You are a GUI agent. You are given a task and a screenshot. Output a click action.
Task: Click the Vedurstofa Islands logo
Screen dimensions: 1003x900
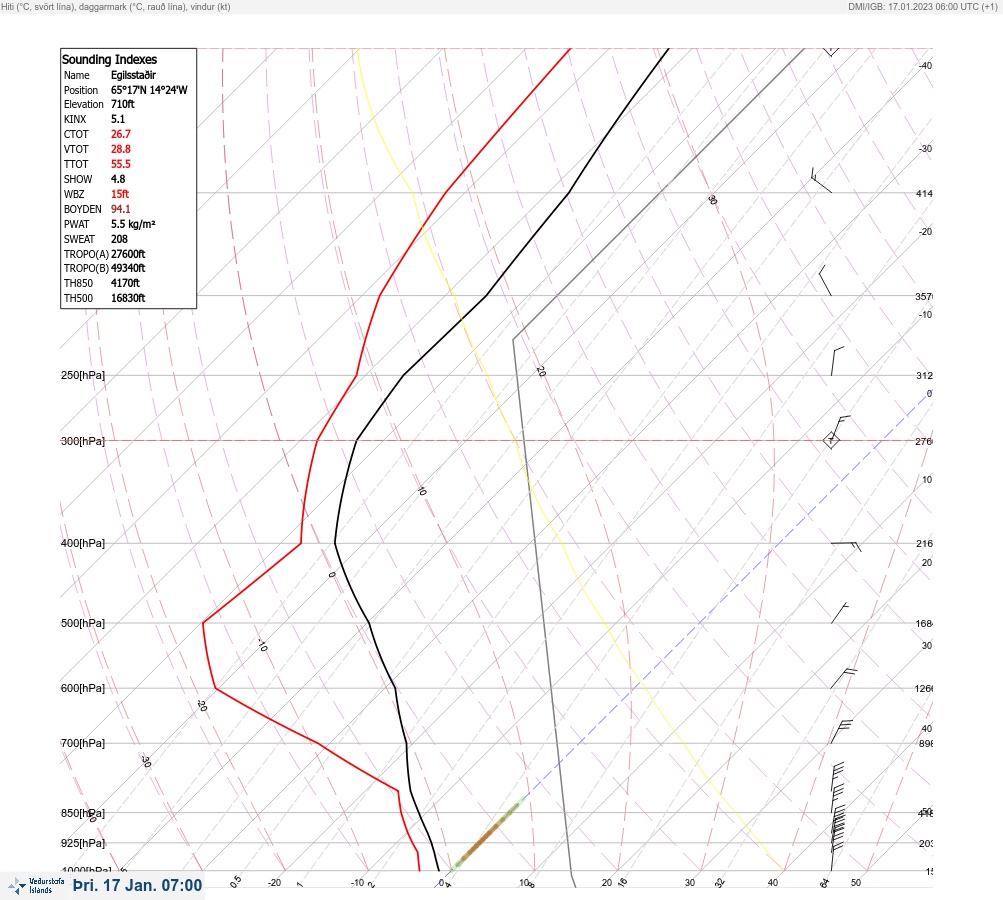(x=36, y=886)
